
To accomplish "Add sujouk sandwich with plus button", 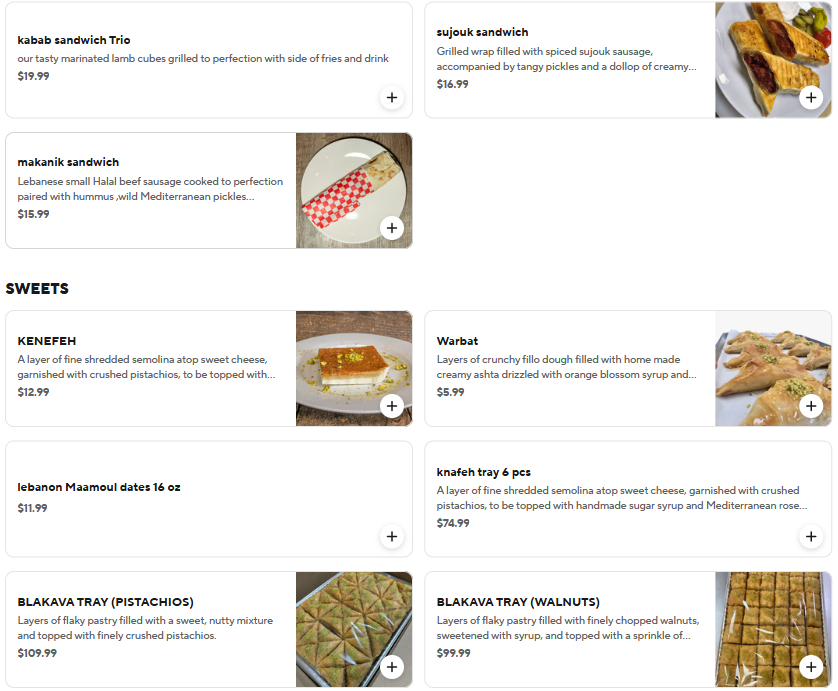I will click(811, 98).
